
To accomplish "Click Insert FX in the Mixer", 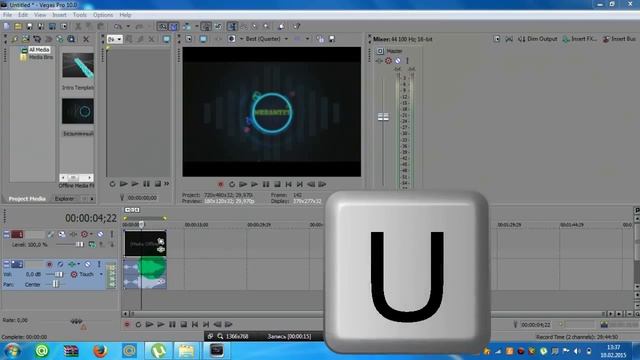I will click(580, 39).
